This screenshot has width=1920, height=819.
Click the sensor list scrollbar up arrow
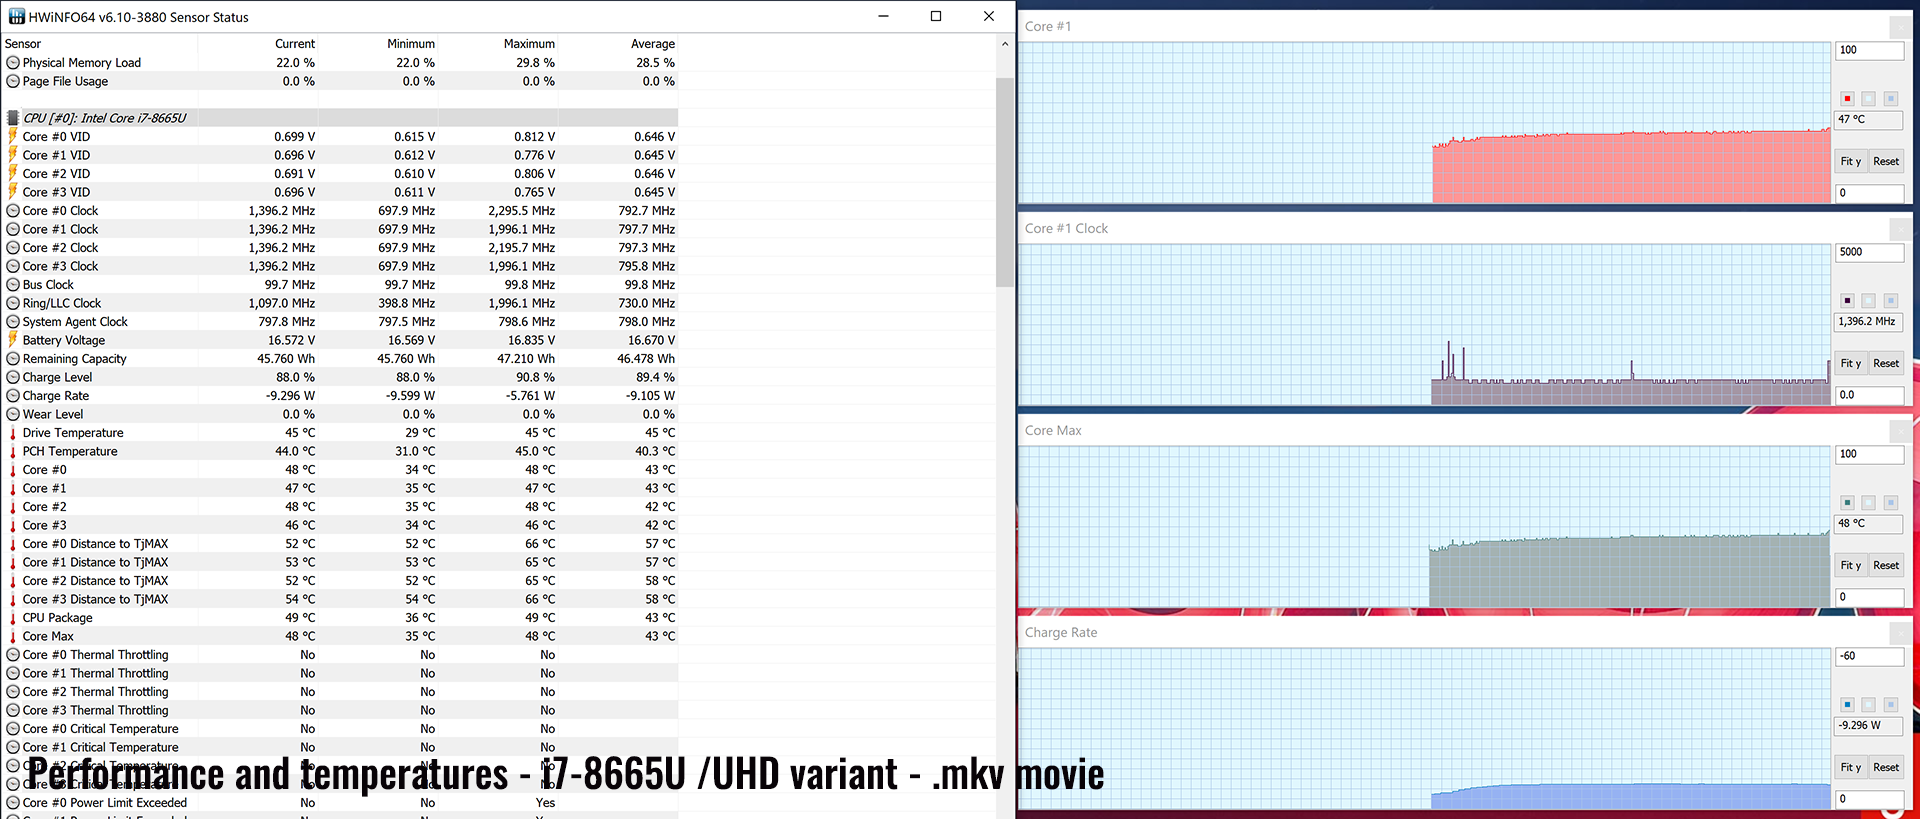tap(1005, 44)
